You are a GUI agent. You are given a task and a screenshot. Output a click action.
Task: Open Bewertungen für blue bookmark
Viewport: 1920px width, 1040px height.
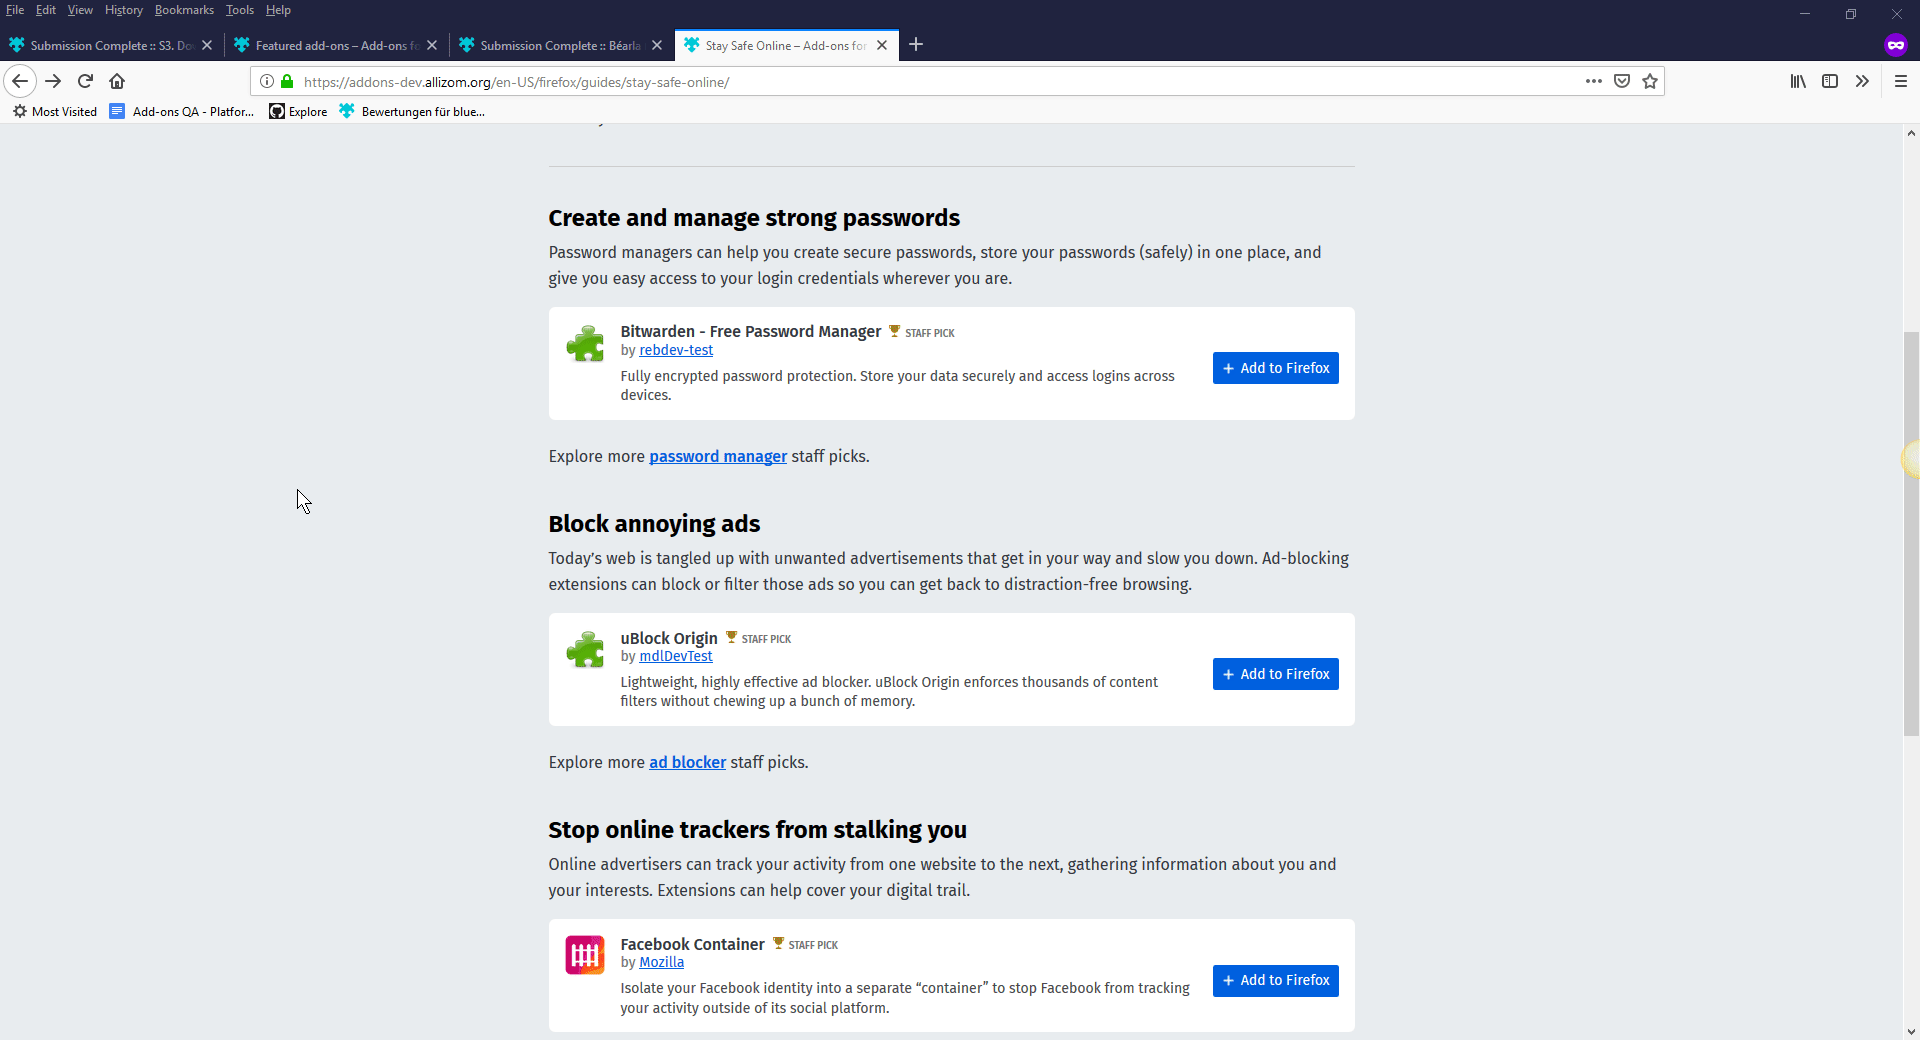pos(412,111)
